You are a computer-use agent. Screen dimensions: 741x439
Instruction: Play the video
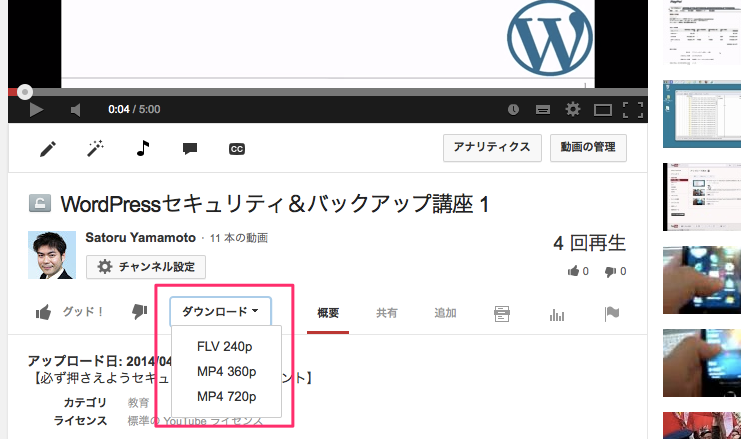point(36,110)
